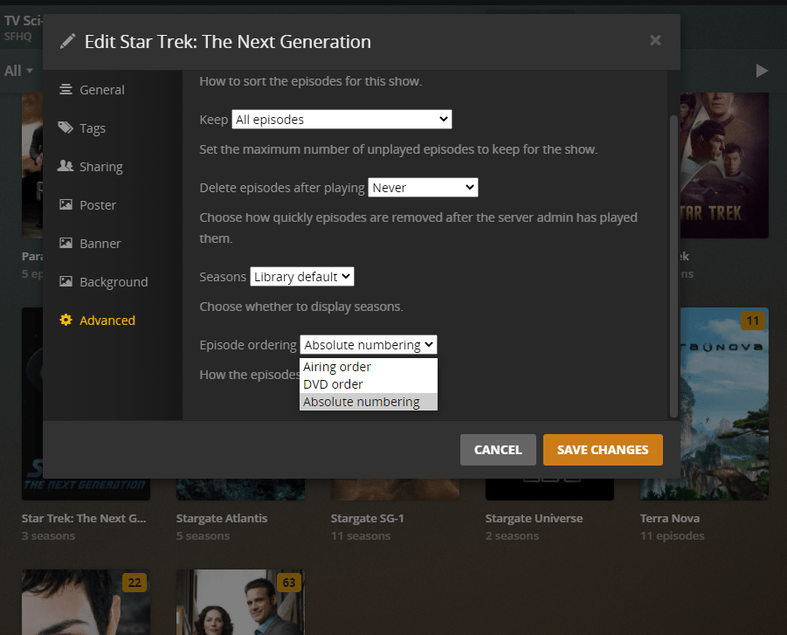Click the poster with 22 badge
Screen dimensions: 787x635
[86, 602]
